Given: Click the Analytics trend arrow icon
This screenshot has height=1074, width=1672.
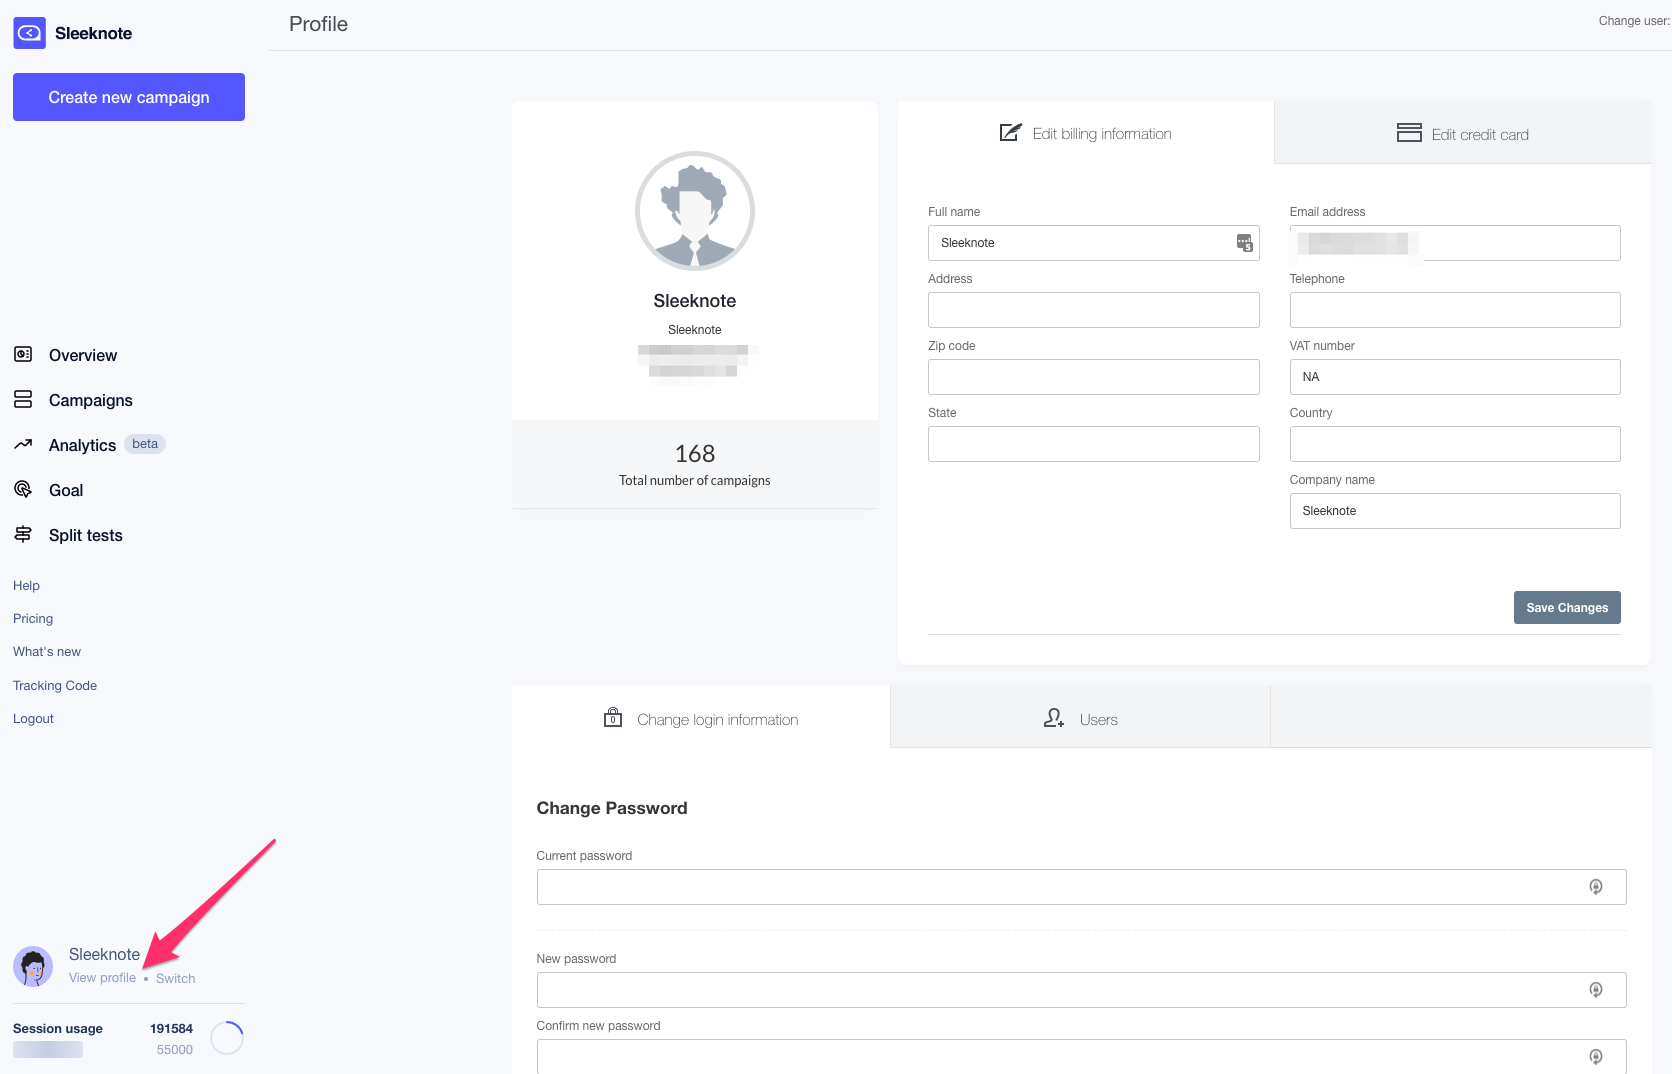Looking at the screenshot, I should [23, 444].
